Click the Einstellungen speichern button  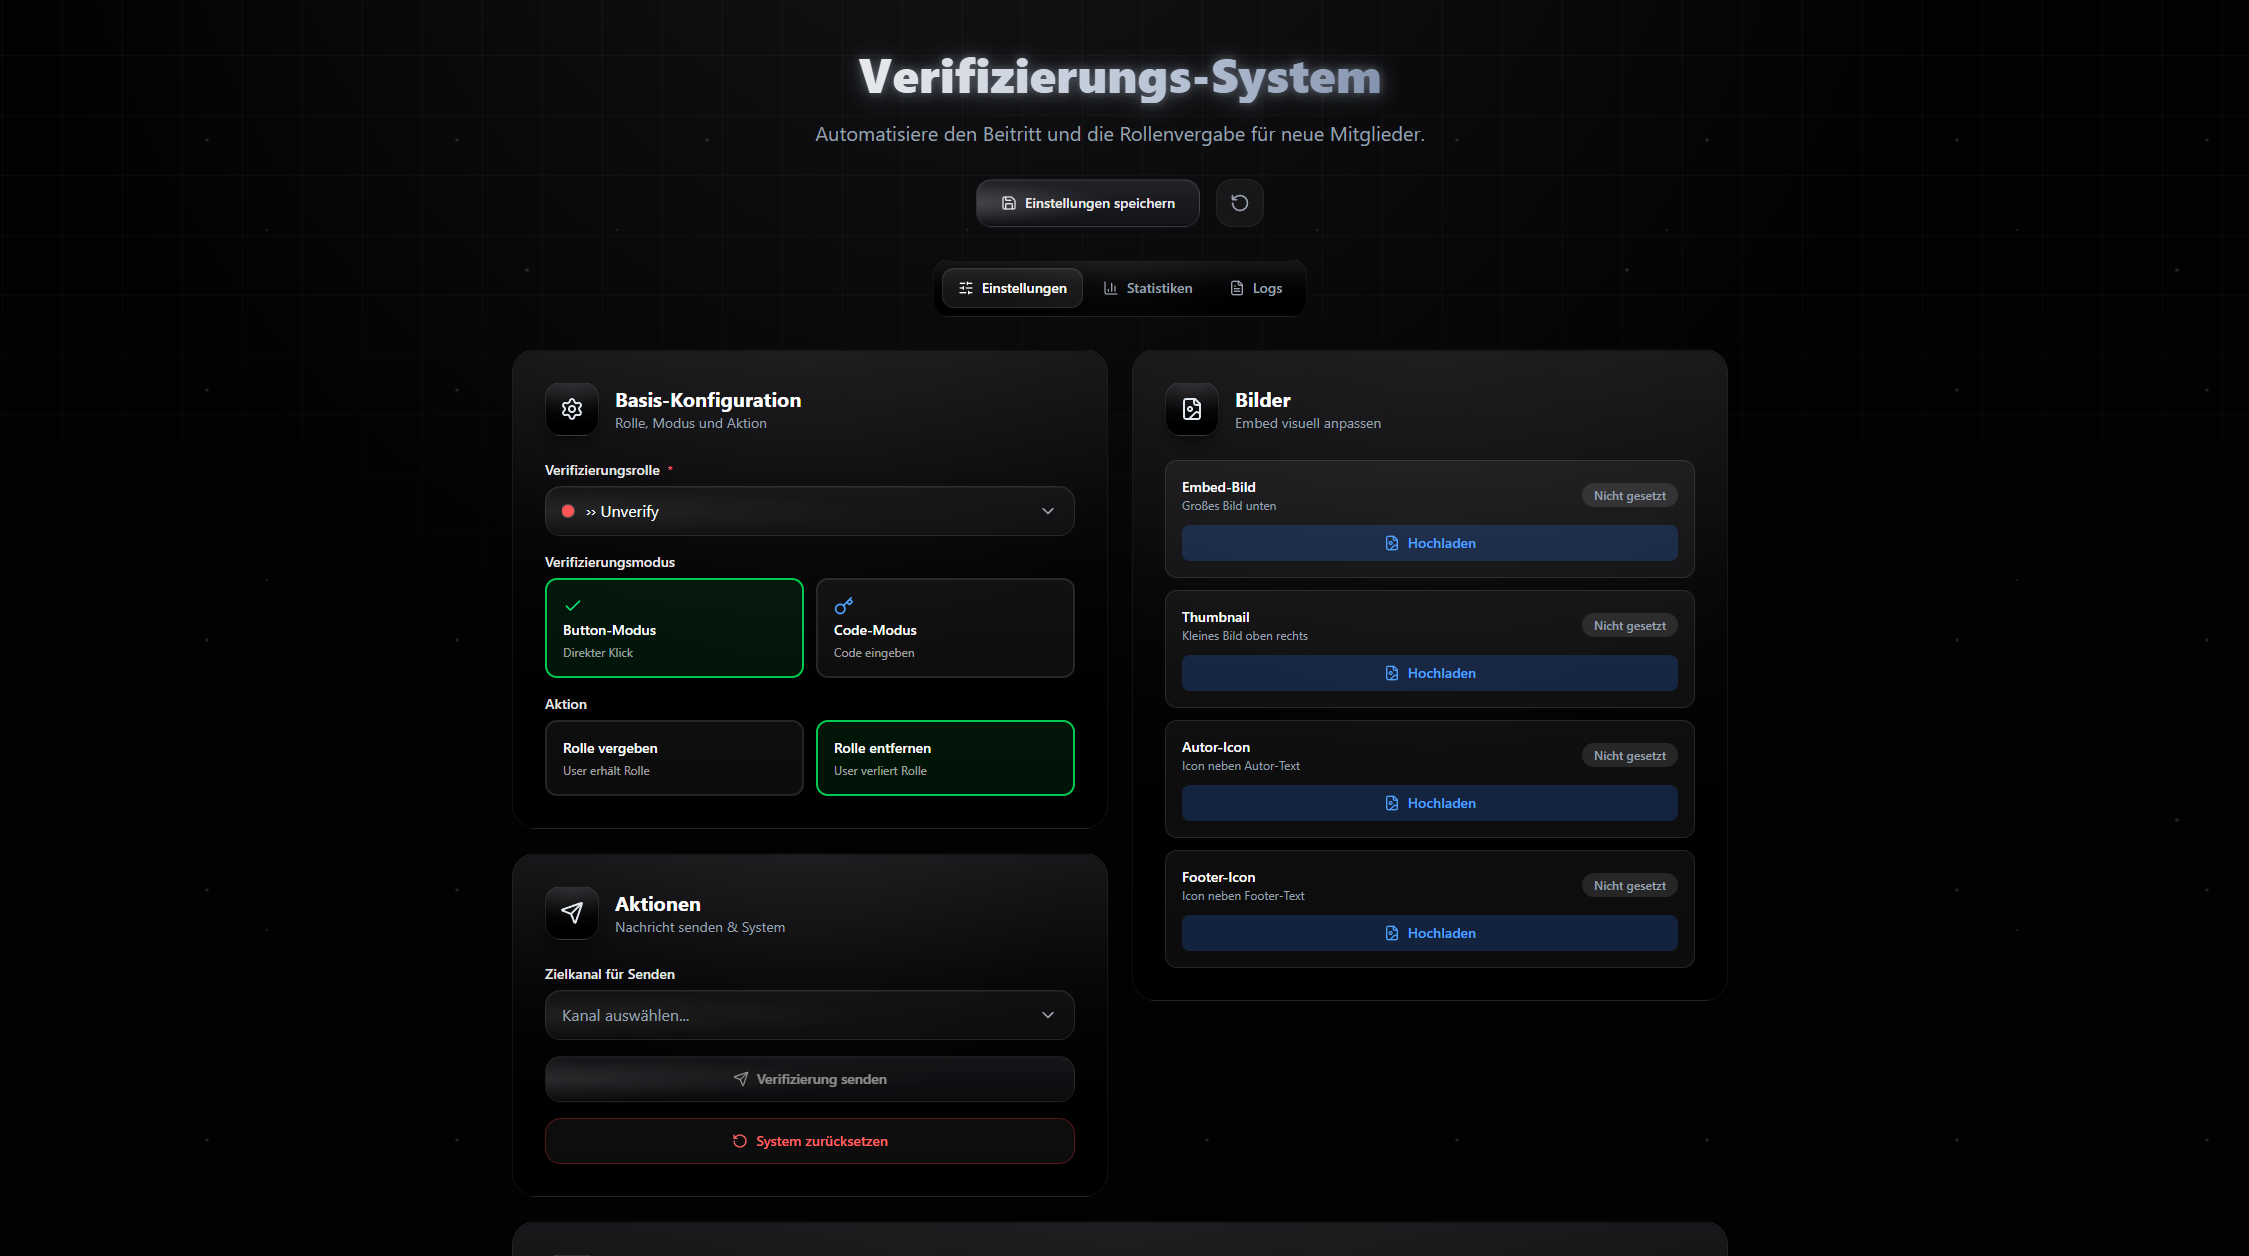click(x=1087, y=203)
